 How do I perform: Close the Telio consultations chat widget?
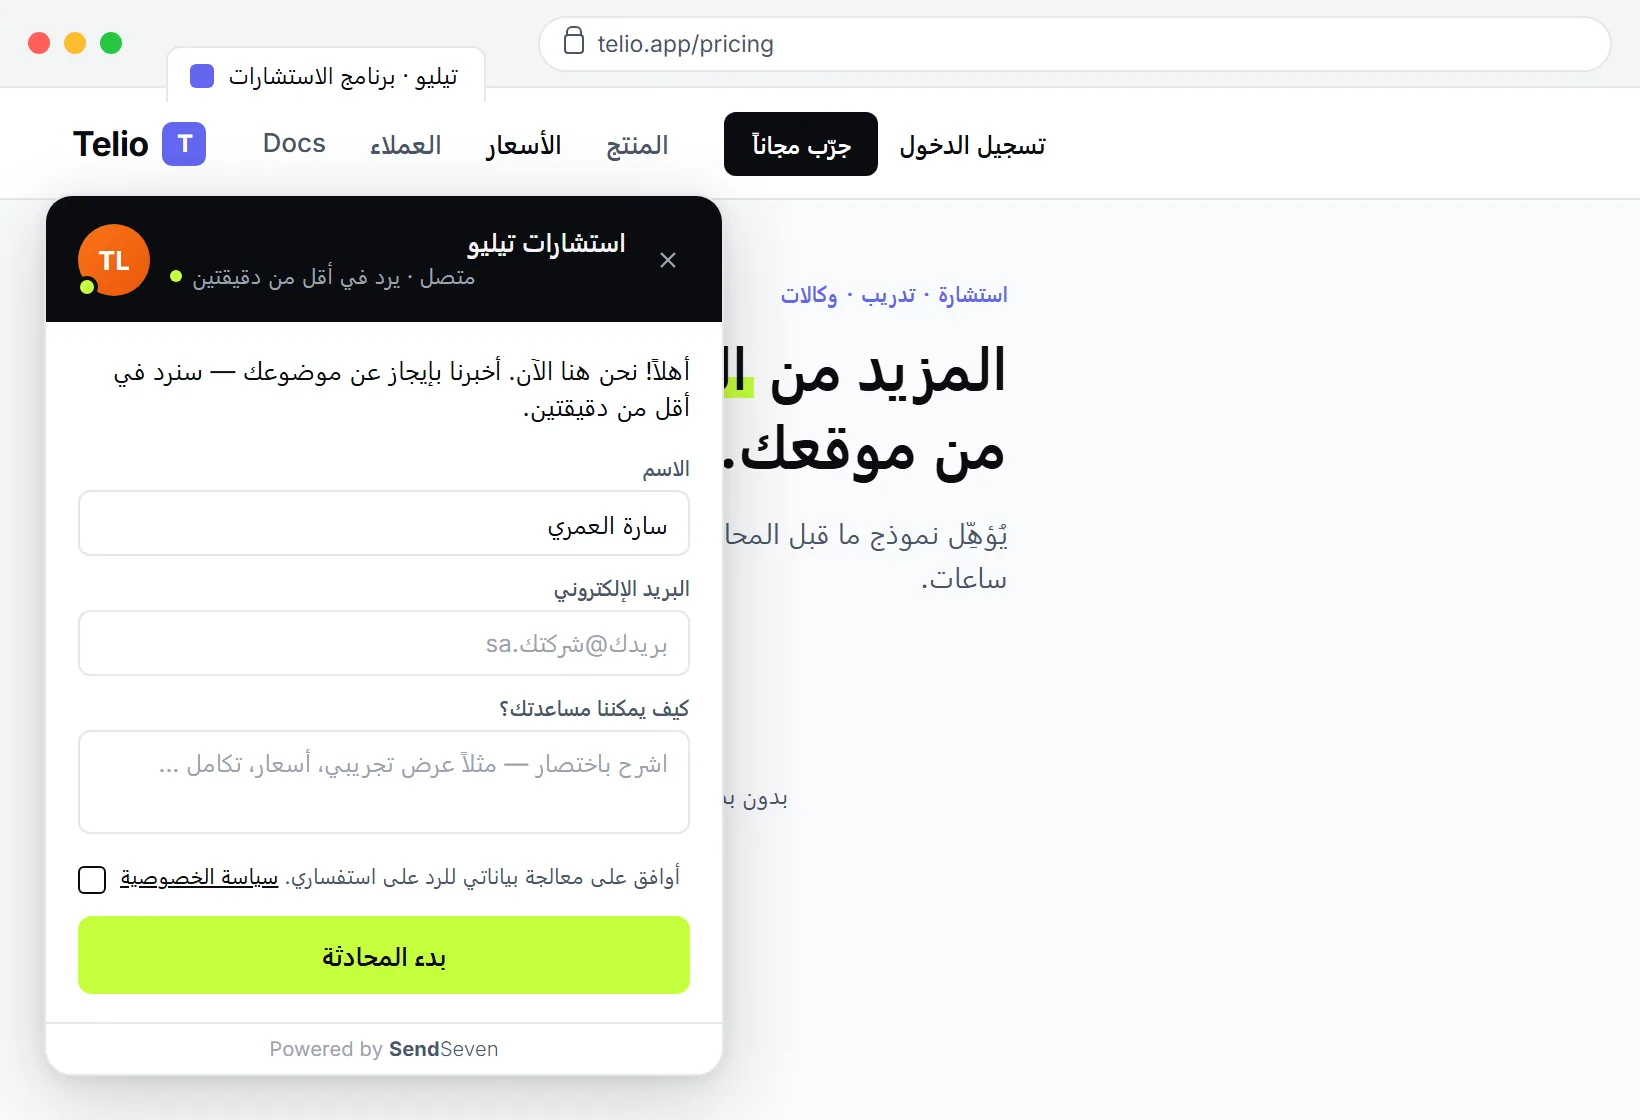[668, 260]
